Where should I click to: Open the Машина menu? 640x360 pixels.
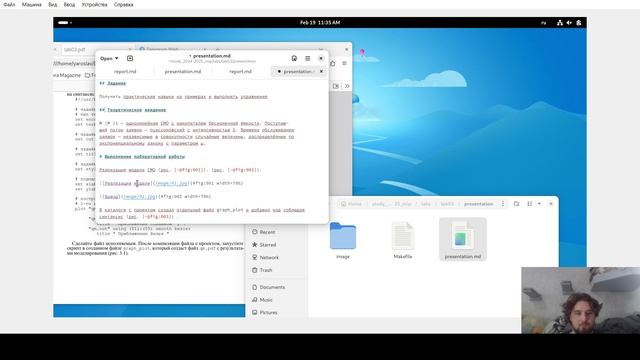[x=32, y=4]
